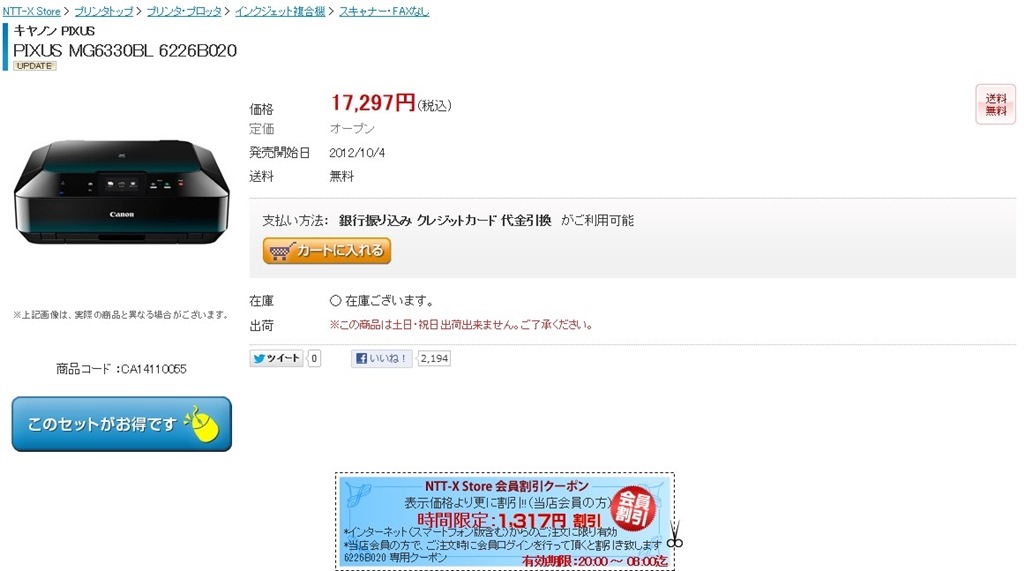The image size is (1024, 571).
Task: Click the このセットがお得です blue button
Action: coord(121,424)
